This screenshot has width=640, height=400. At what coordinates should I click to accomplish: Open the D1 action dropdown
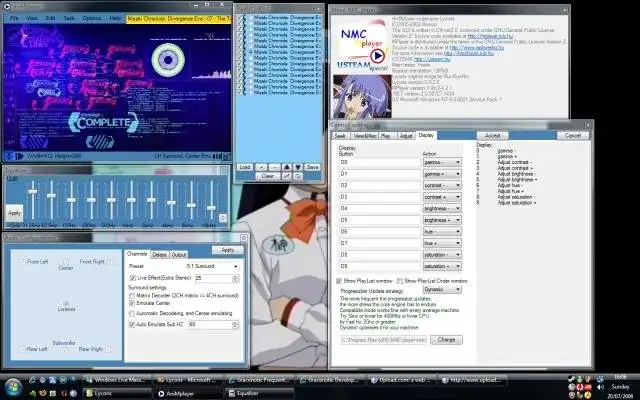[x=442, y=173]
